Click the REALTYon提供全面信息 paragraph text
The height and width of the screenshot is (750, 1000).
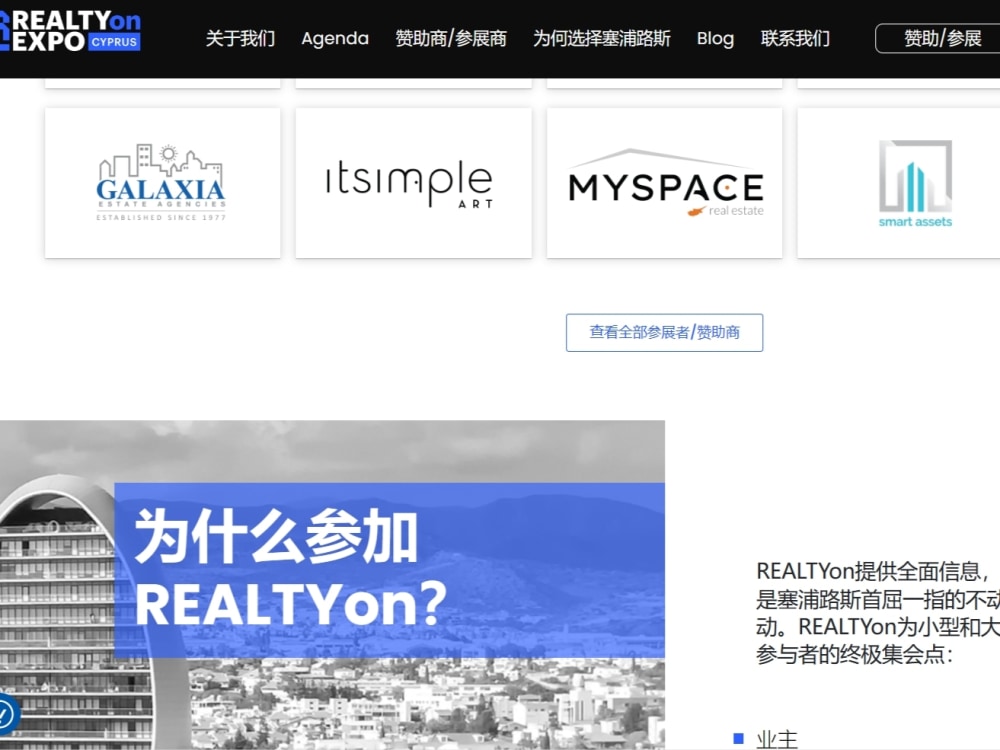(878, 612)
